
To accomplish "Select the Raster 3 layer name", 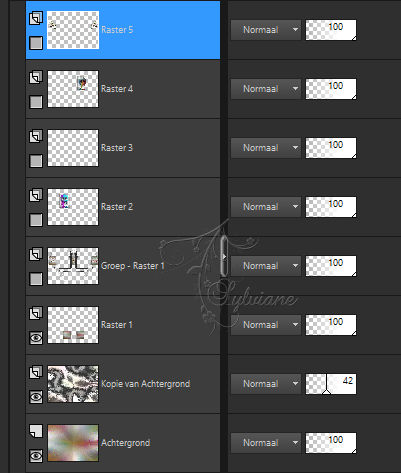I will point(117,148).
